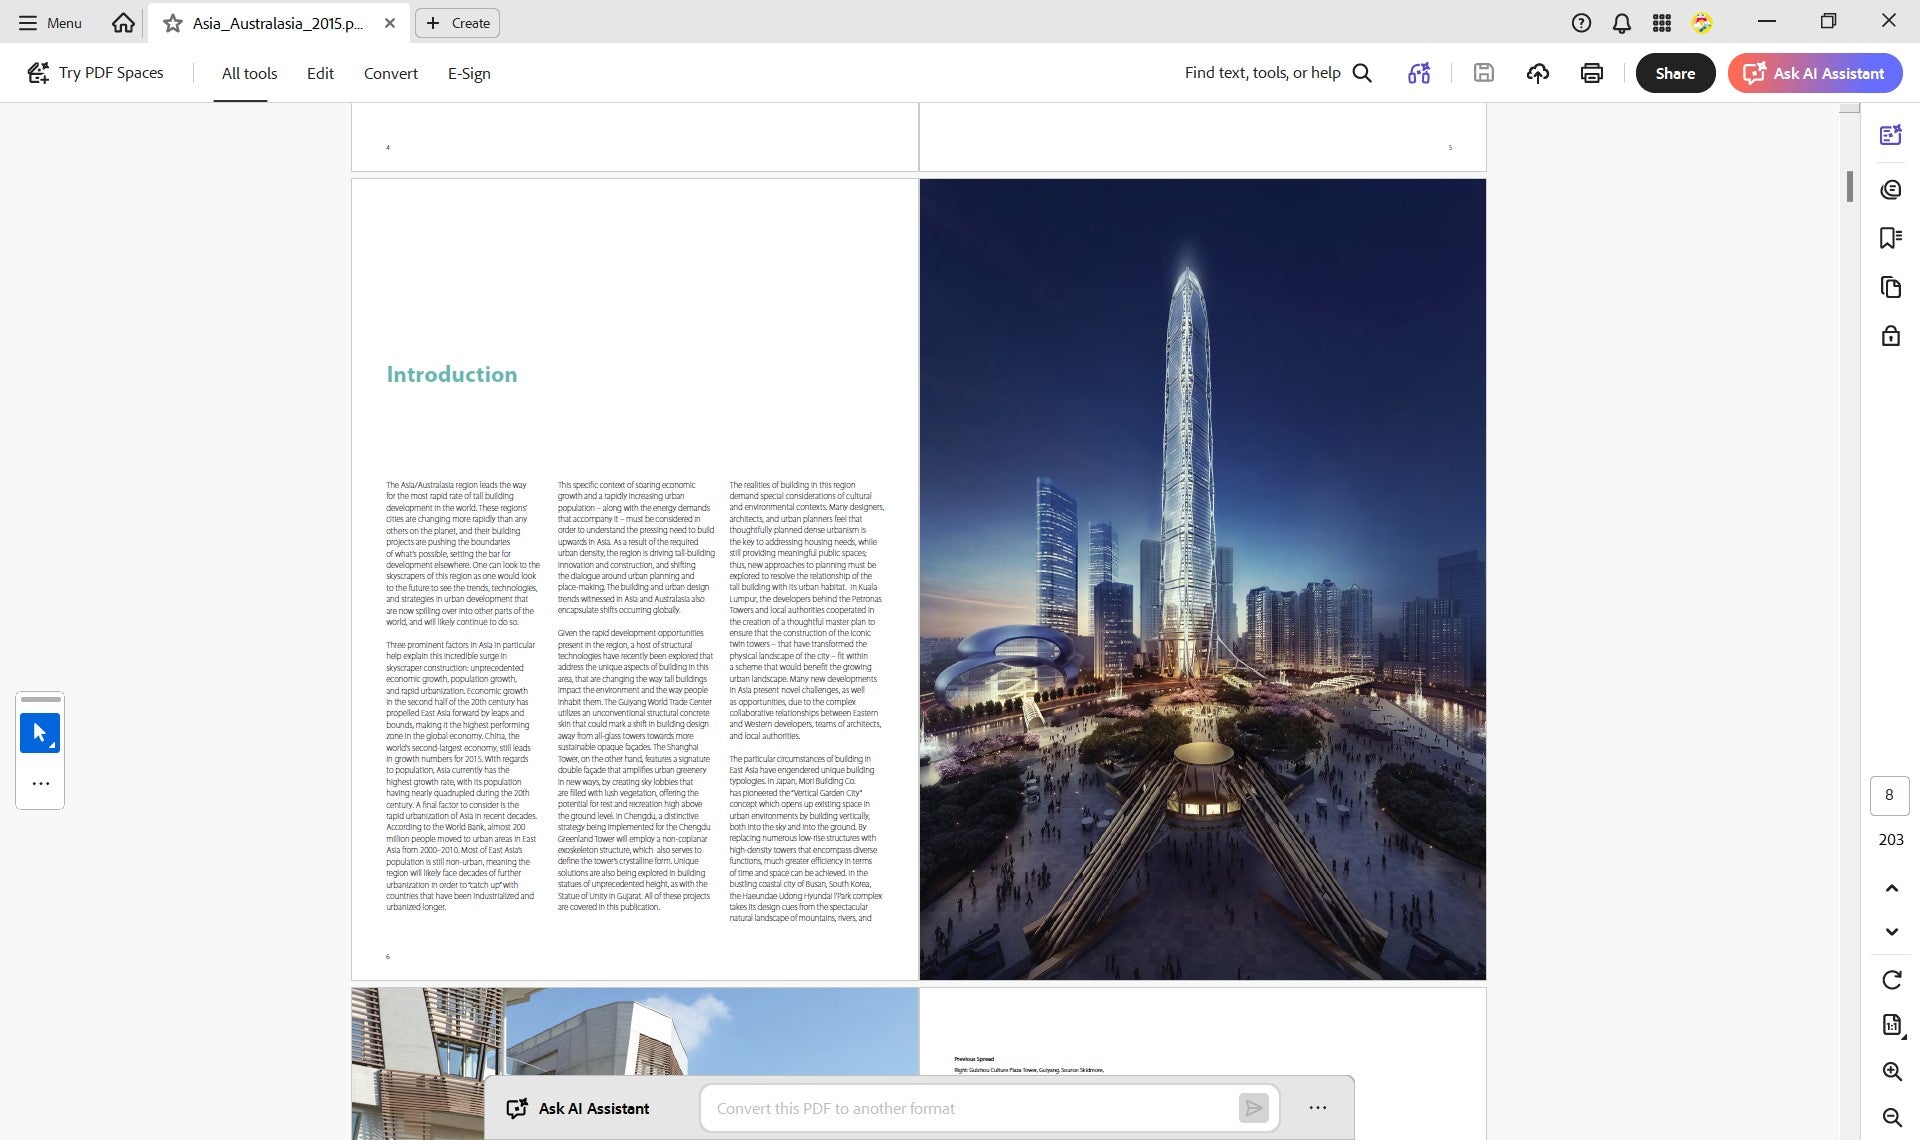Go to next page with down chevron
Screen dimensions: 1920x1140
(1891, 931)
